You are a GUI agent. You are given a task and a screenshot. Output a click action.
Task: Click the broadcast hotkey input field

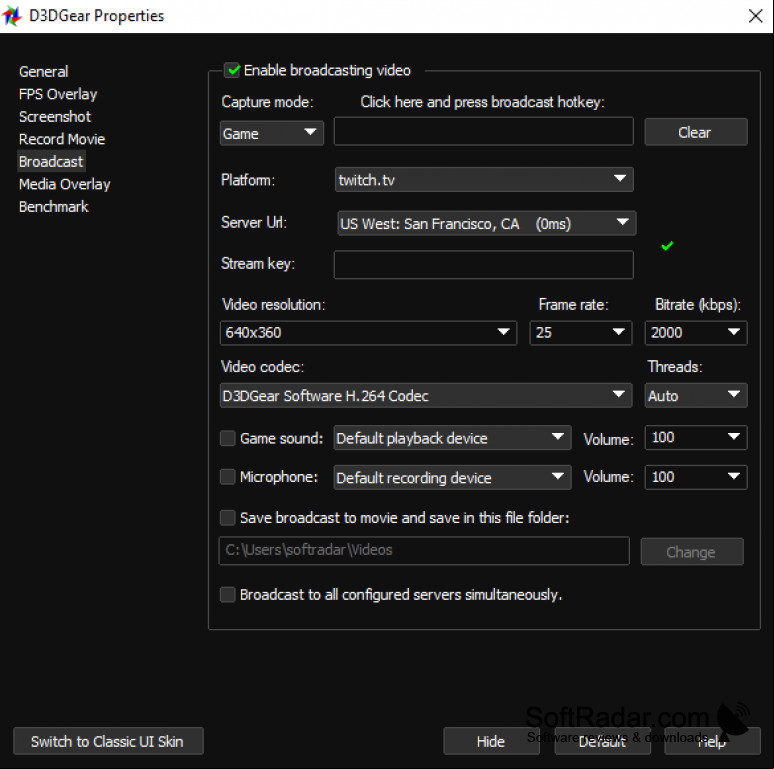coord(484,131)
